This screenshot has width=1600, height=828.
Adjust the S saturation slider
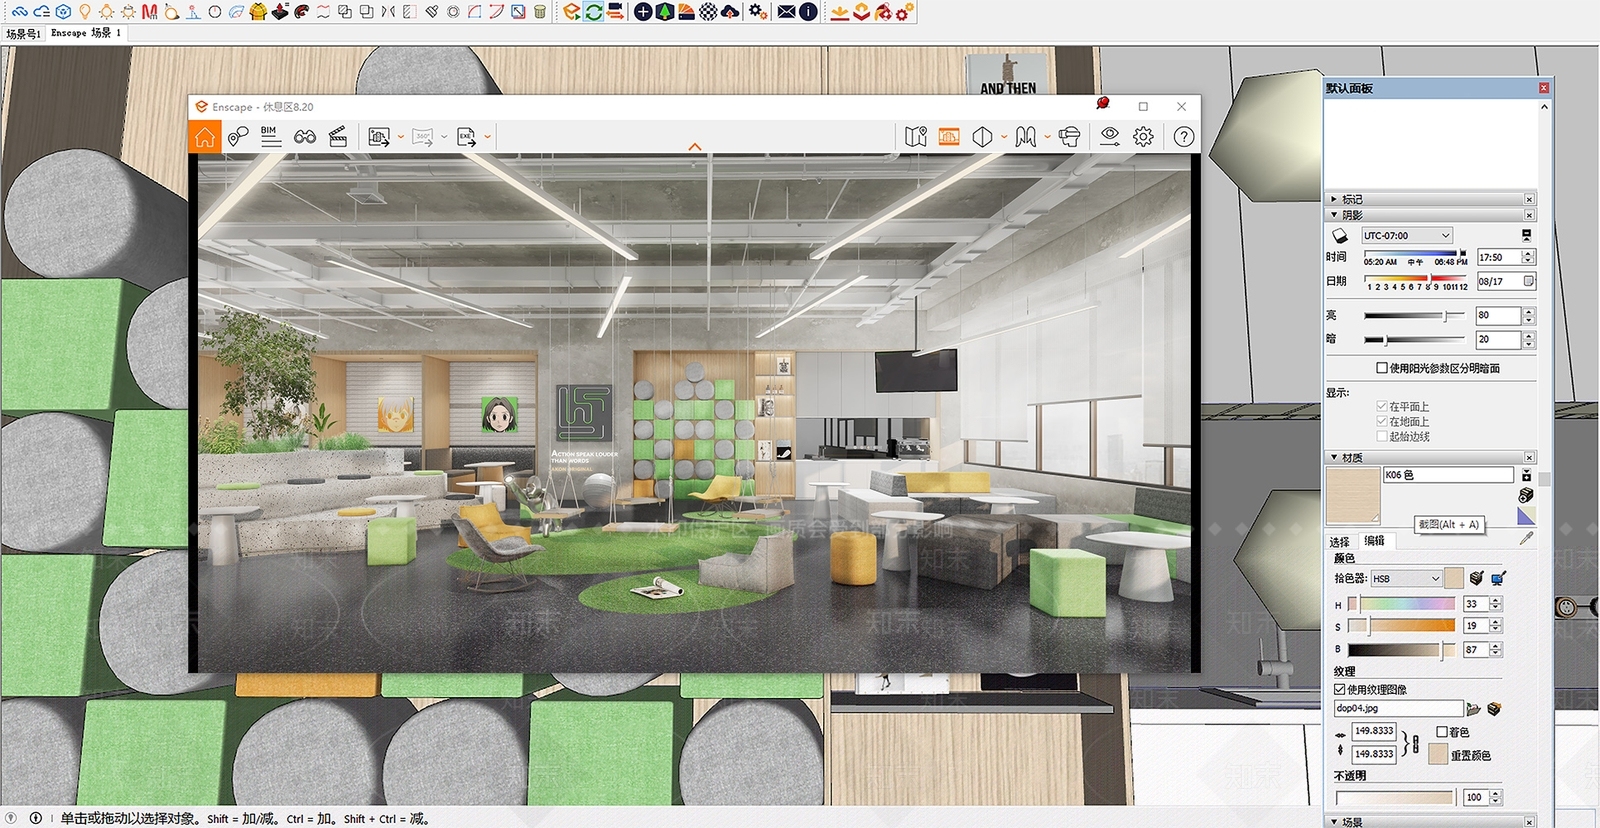[1401, 626]
